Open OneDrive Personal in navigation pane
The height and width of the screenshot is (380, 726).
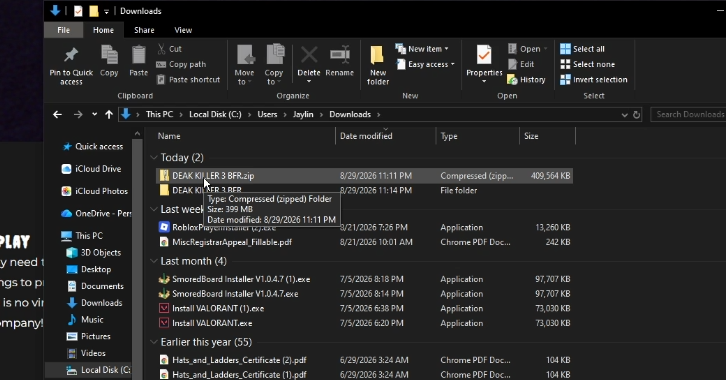pyautogui.click(x=96, y=213)
